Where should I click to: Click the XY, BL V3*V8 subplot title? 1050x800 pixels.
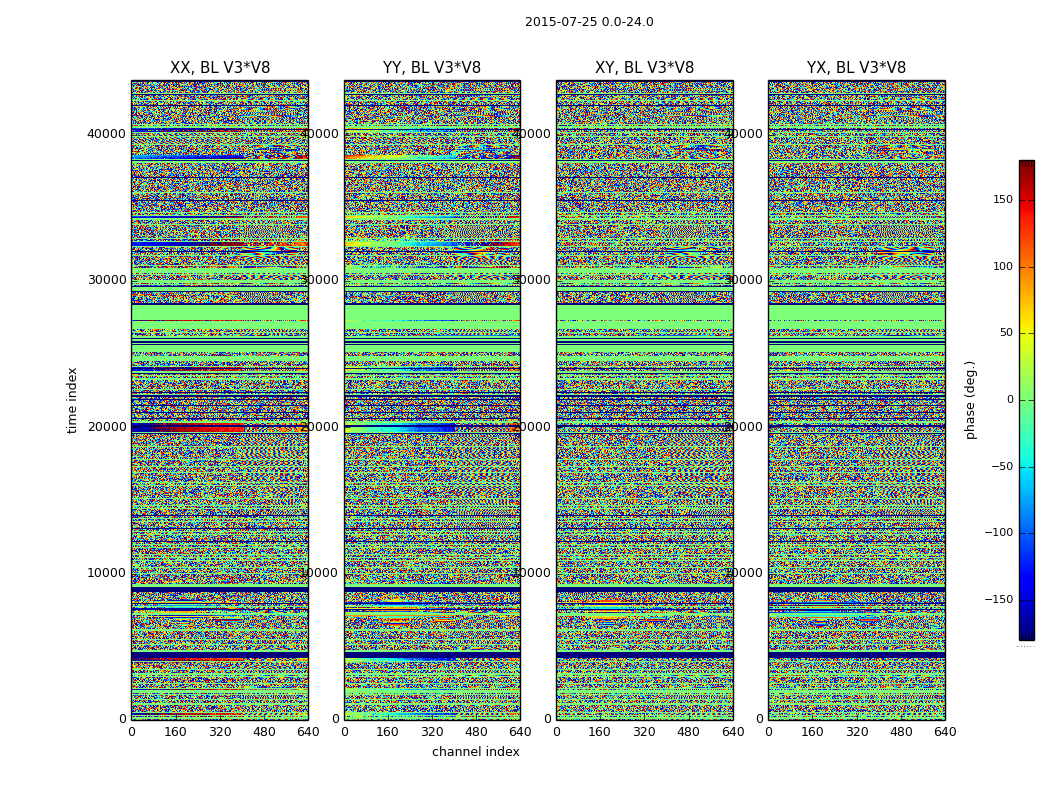(644, 68)
